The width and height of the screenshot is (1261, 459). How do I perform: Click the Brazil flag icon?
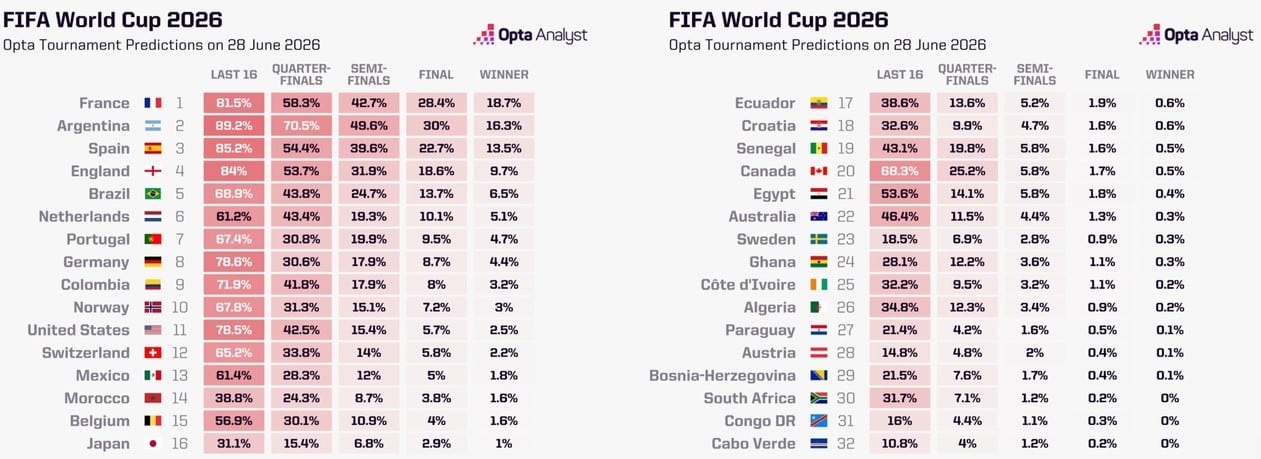click(x=153, y=194)
